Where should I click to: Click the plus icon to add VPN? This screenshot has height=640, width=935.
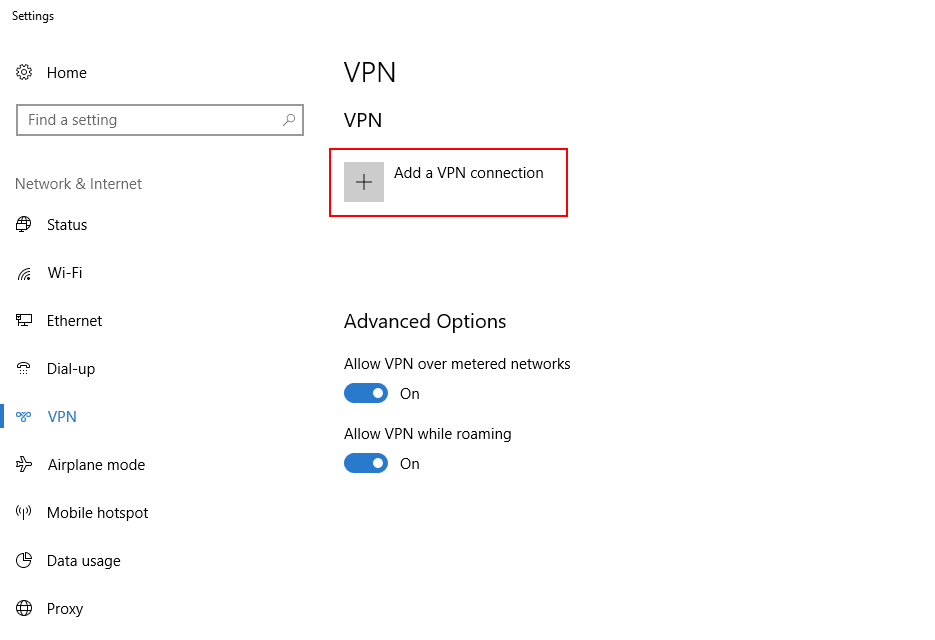364,182
